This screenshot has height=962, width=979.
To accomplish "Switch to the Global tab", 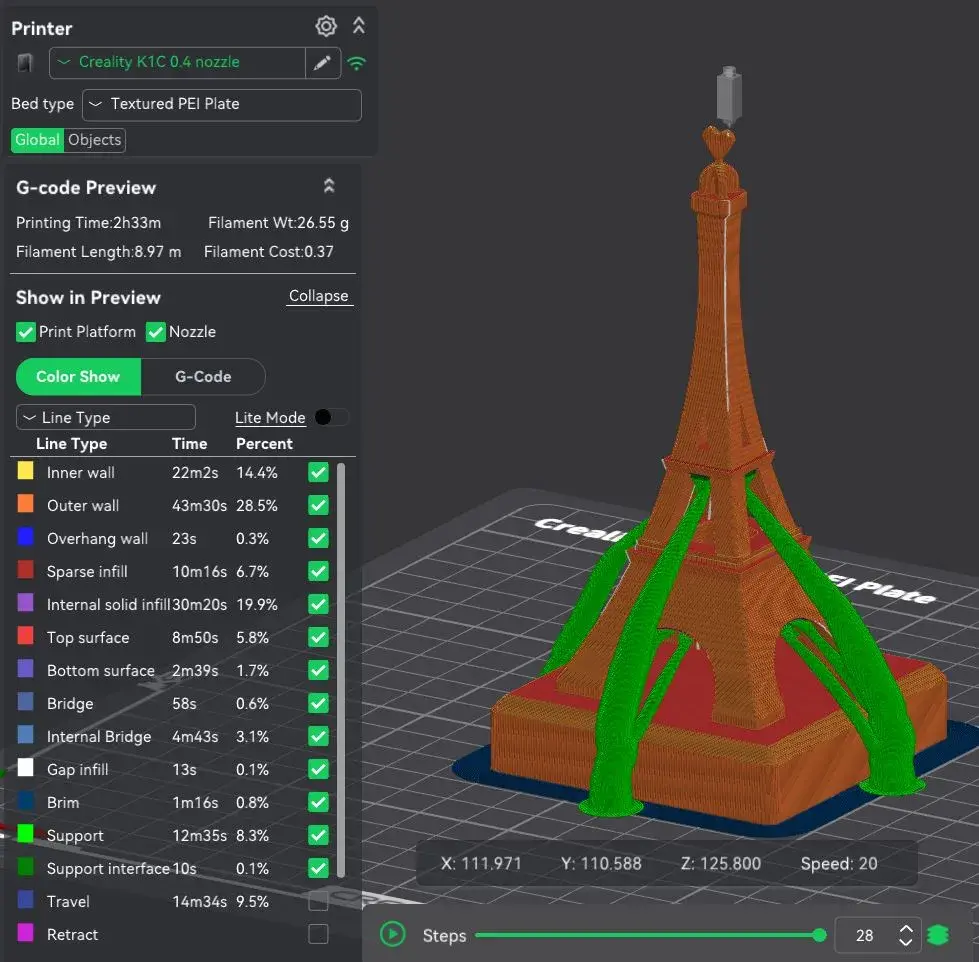I will click(37, 140).
